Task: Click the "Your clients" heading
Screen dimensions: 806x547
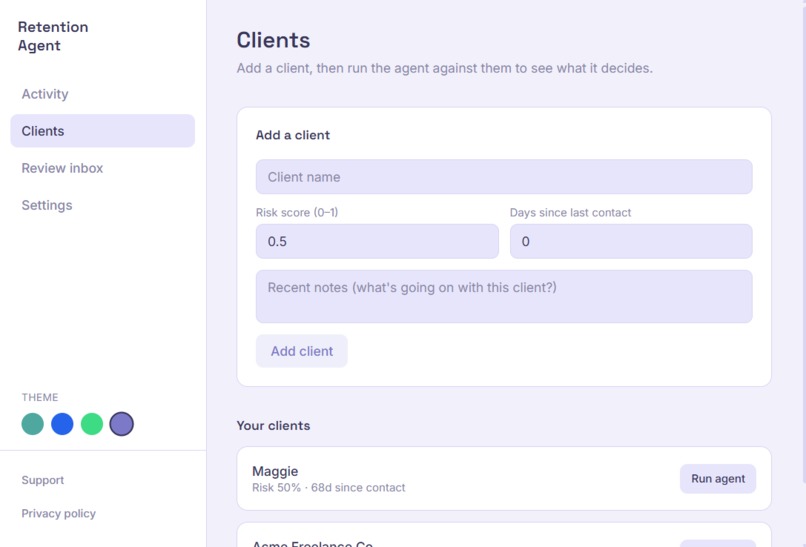Action: (273, 426)
